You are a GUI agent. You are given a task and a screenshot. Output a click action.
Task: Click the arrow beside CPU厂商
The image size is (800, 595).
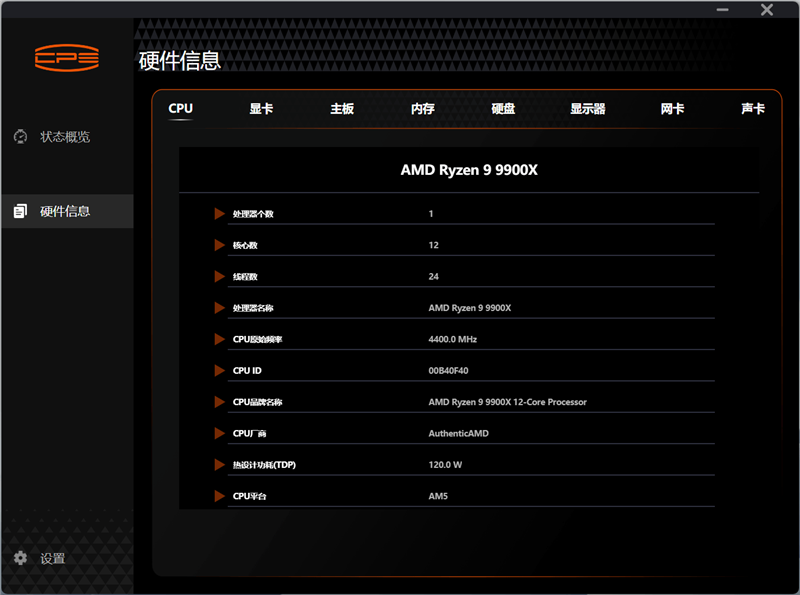[x=219, y=433]
